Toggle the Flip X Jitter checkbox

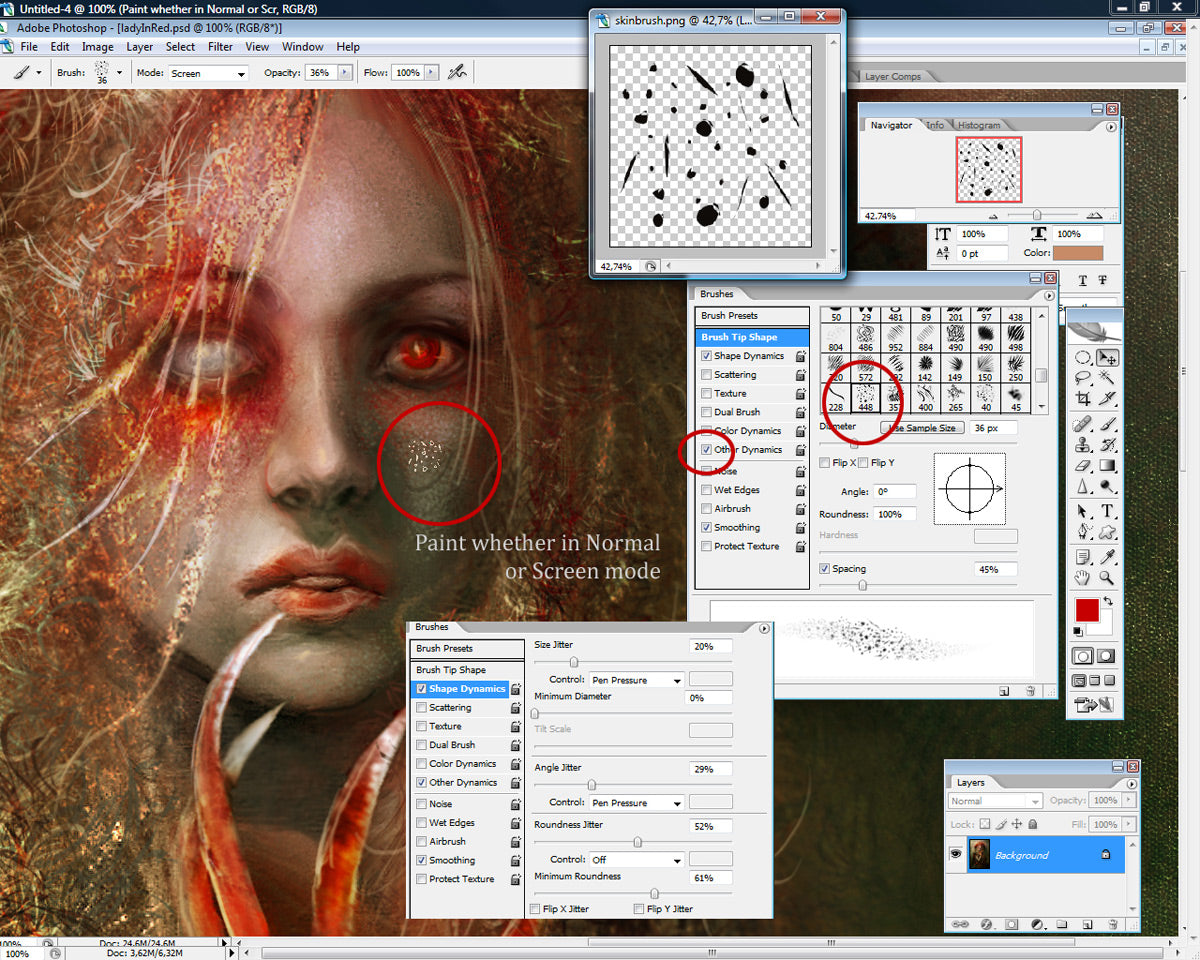point(534,909)
